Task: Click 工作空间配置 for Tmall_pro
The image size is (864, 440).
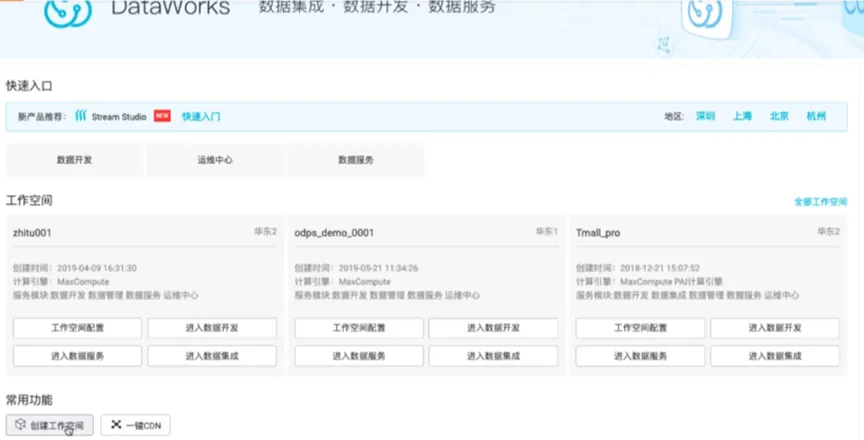Action: [x=640, y=328]
